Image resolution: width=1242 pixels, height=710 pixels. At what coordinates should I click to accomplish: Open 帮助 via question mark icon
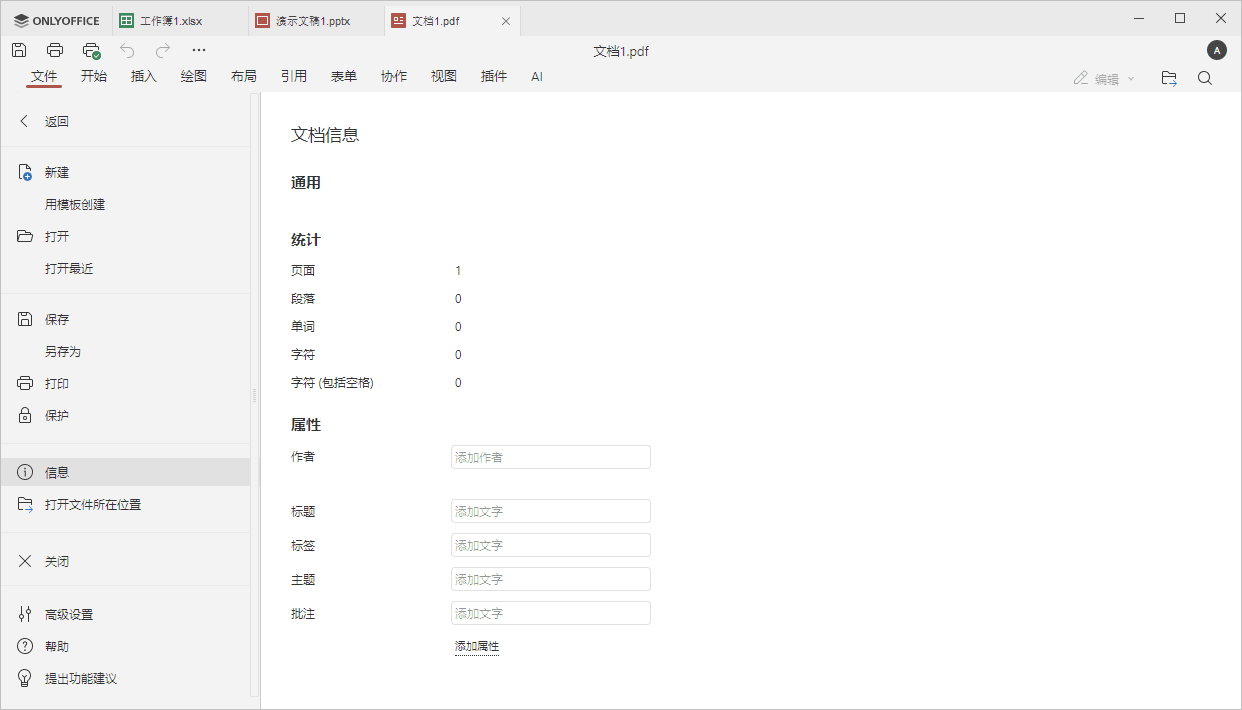pyautogui.click(x=55, y=645)
